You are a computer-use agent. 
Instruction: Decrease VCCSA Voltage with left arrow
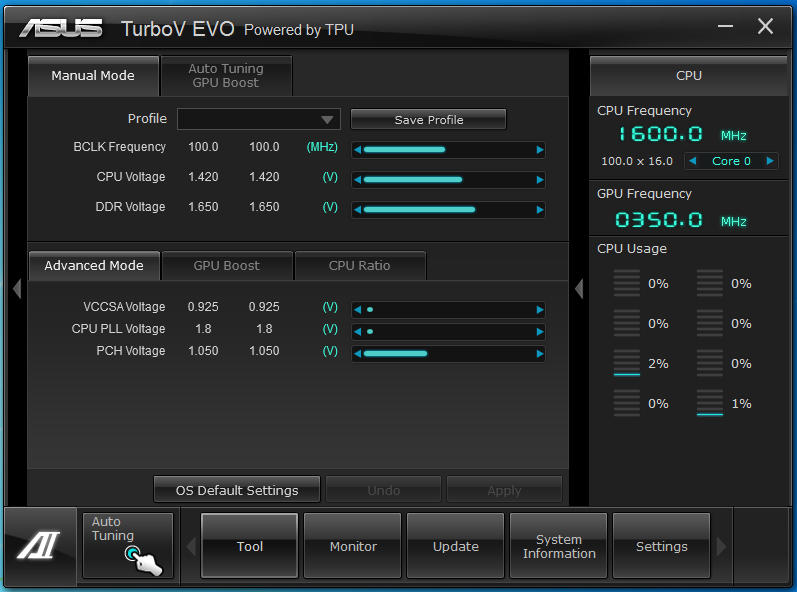pos(358,310)
